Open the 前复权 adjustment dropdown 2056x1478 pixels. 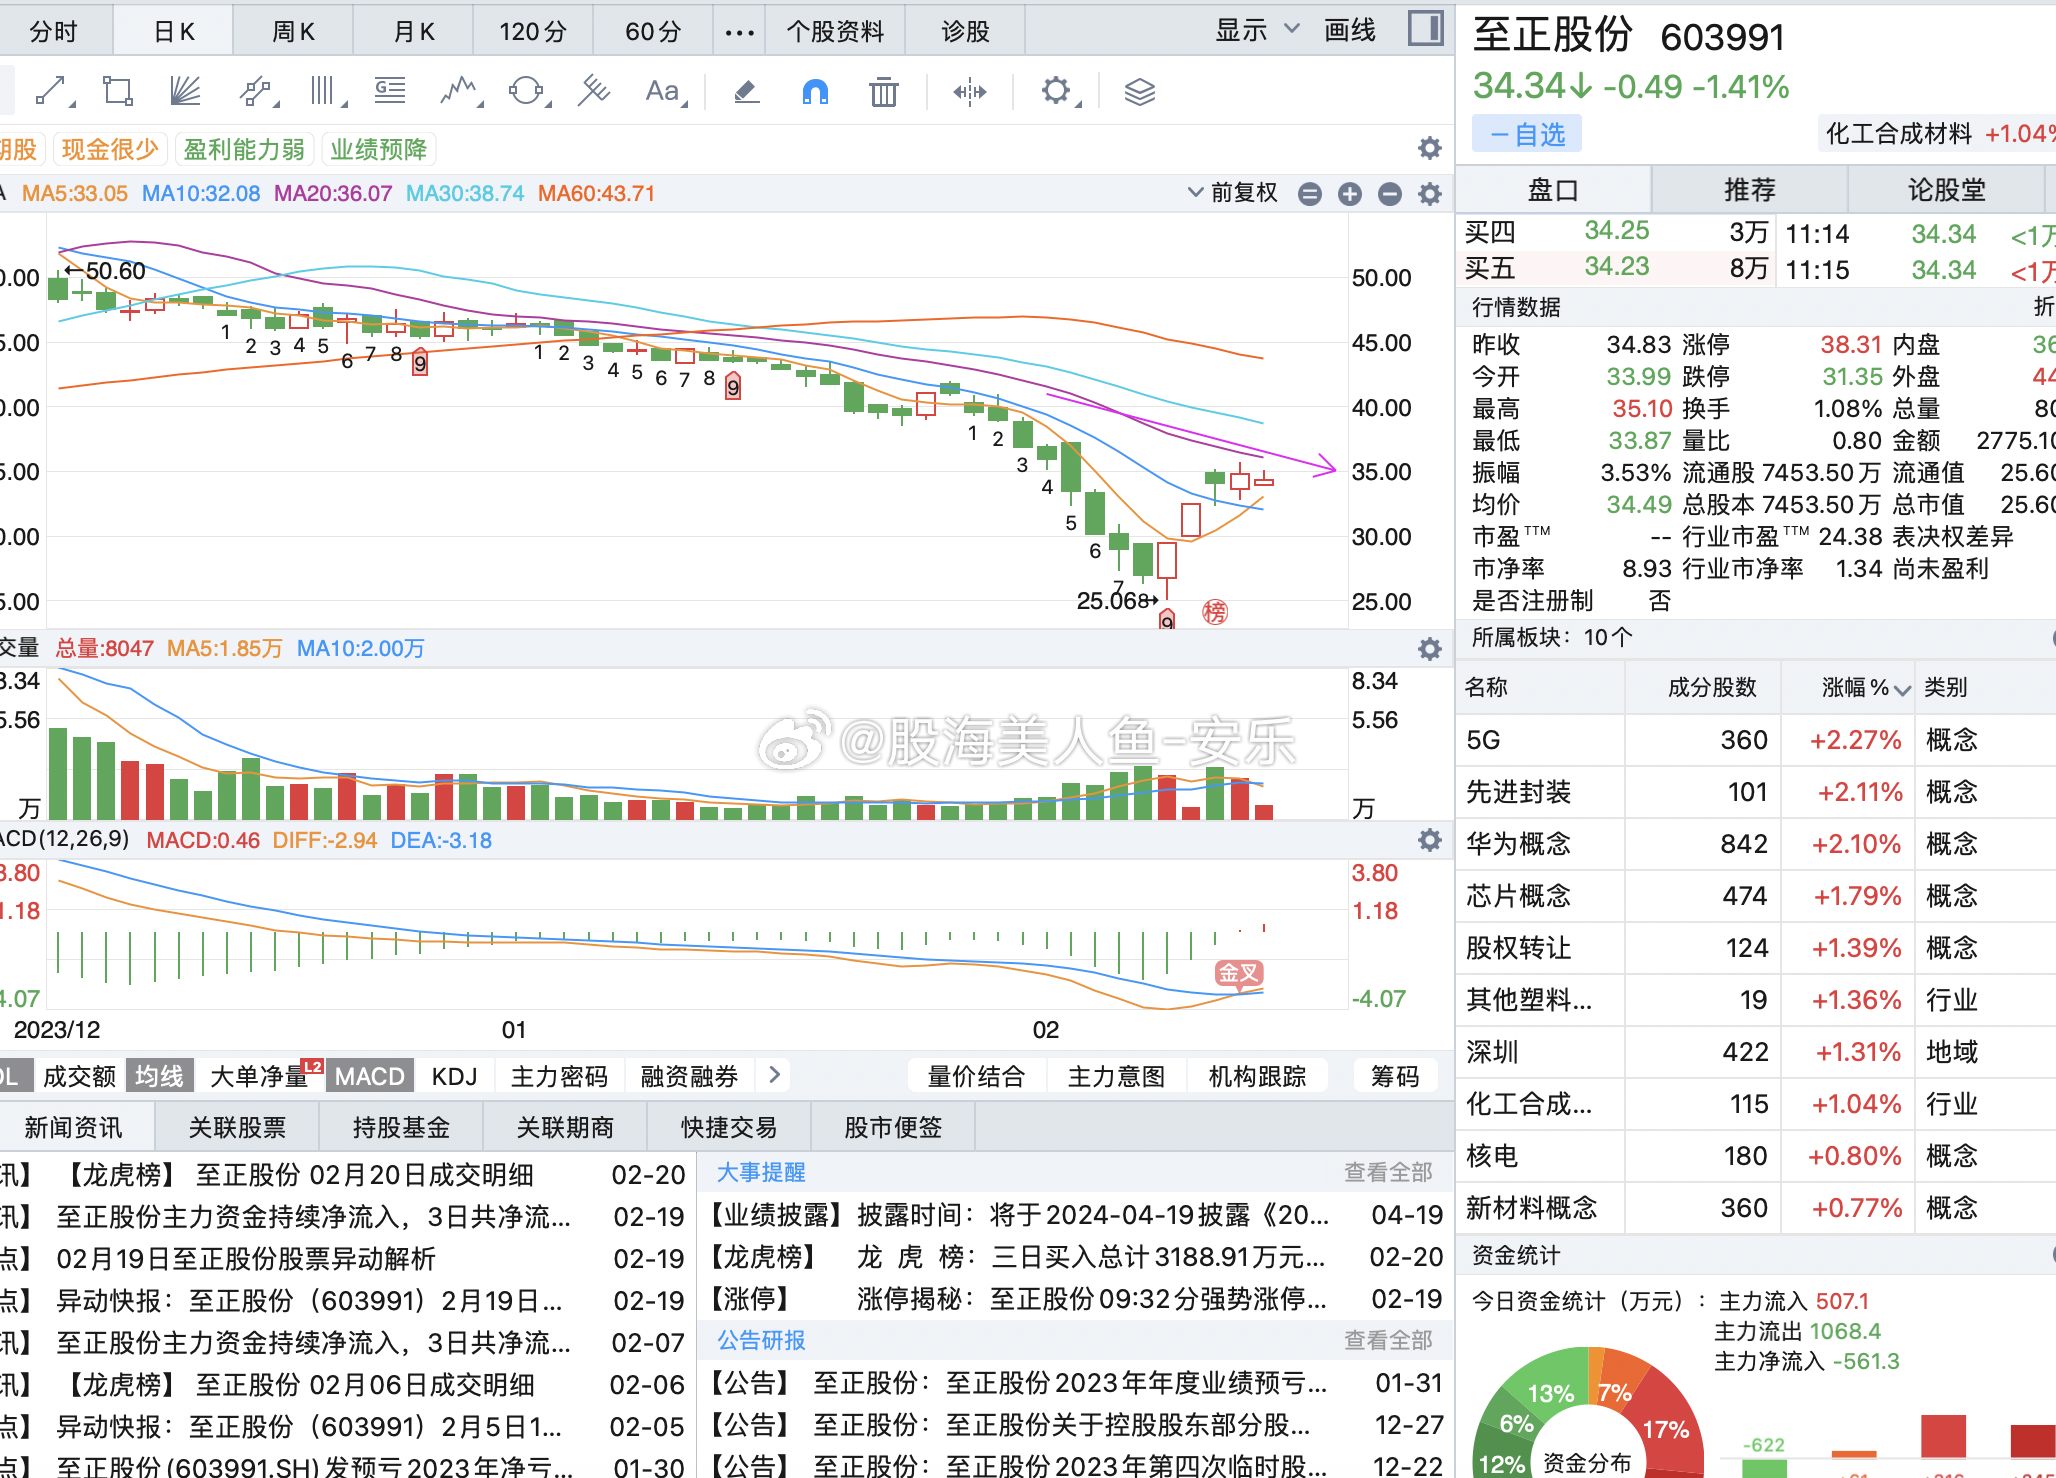[1233, 193]
